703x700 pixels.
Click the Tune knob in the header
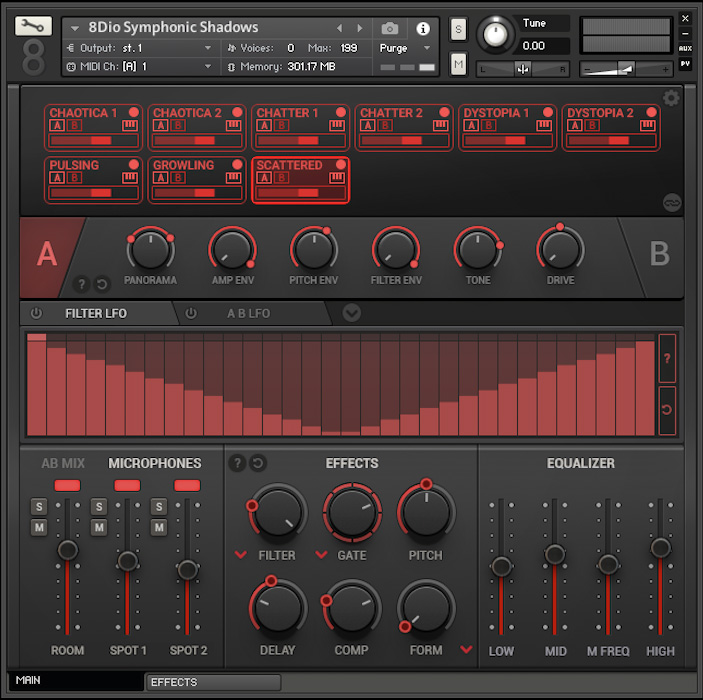[x=495, y=34]
